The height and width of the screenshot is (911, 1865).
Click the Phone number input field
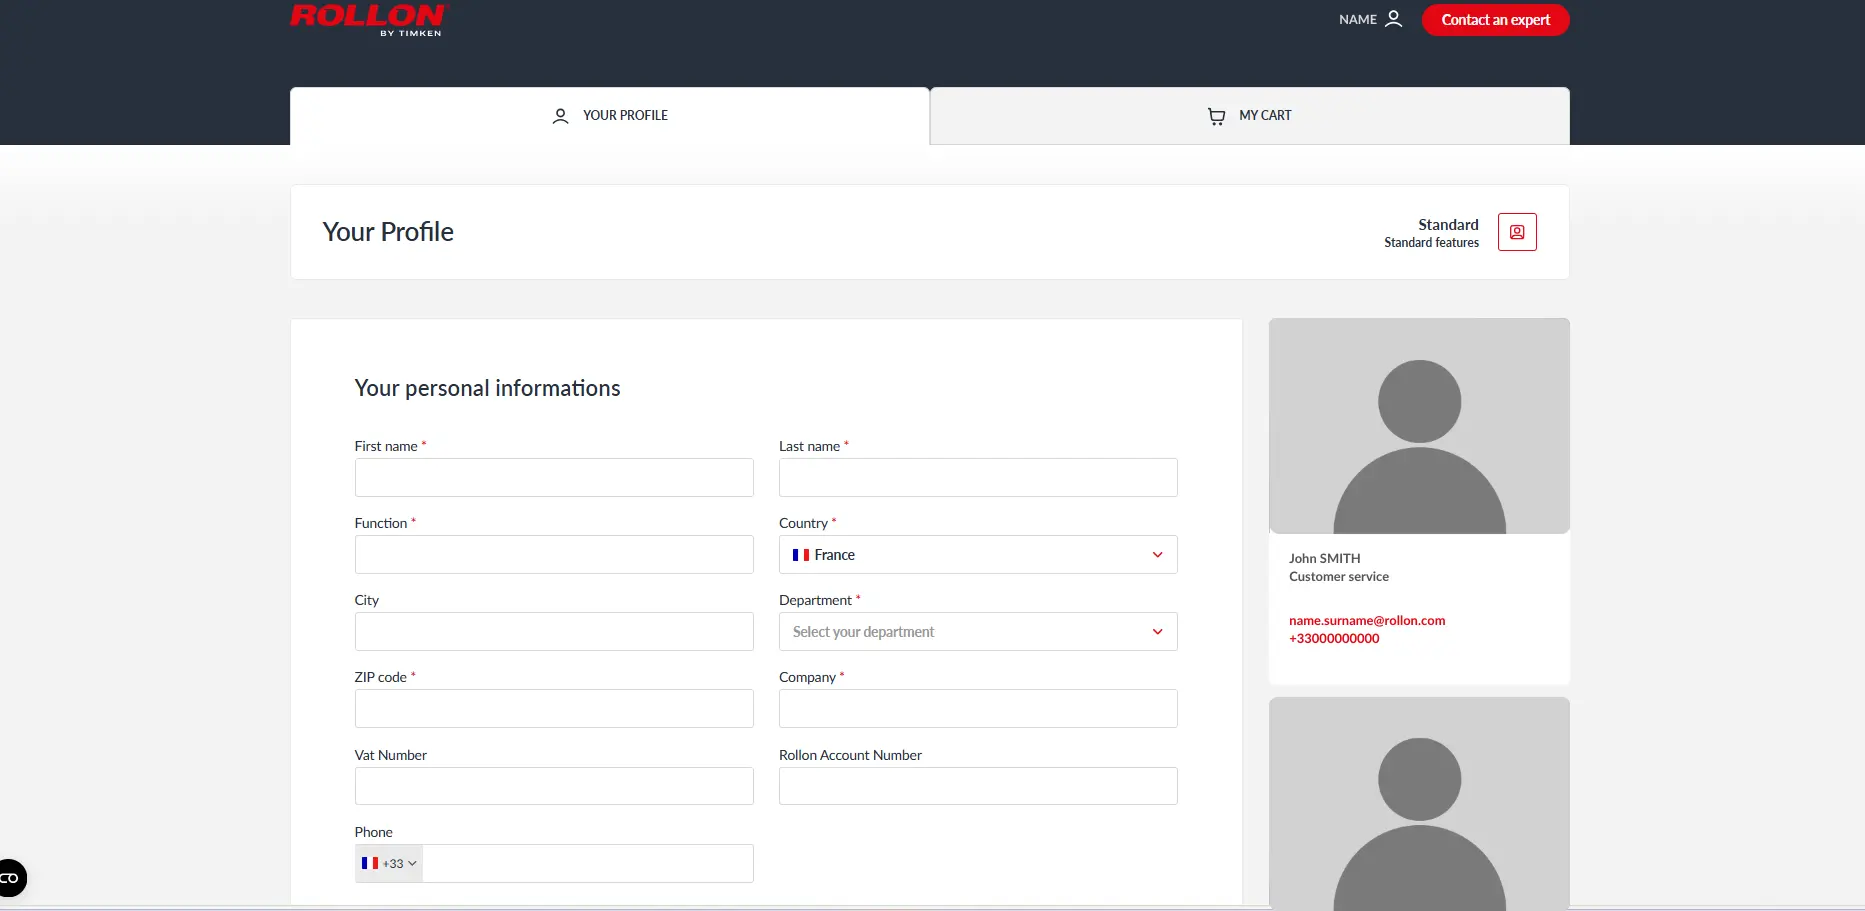point(588,864)
